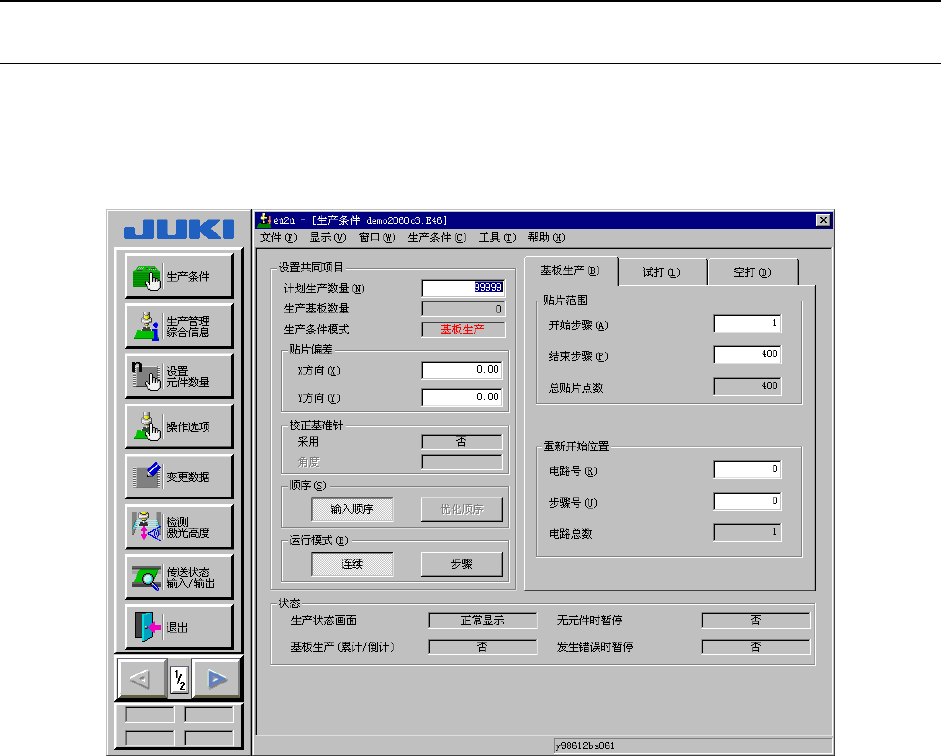Open the 生产条件(C) menu
The width and height of the screenshot is (941, 756).
(437, 238)
